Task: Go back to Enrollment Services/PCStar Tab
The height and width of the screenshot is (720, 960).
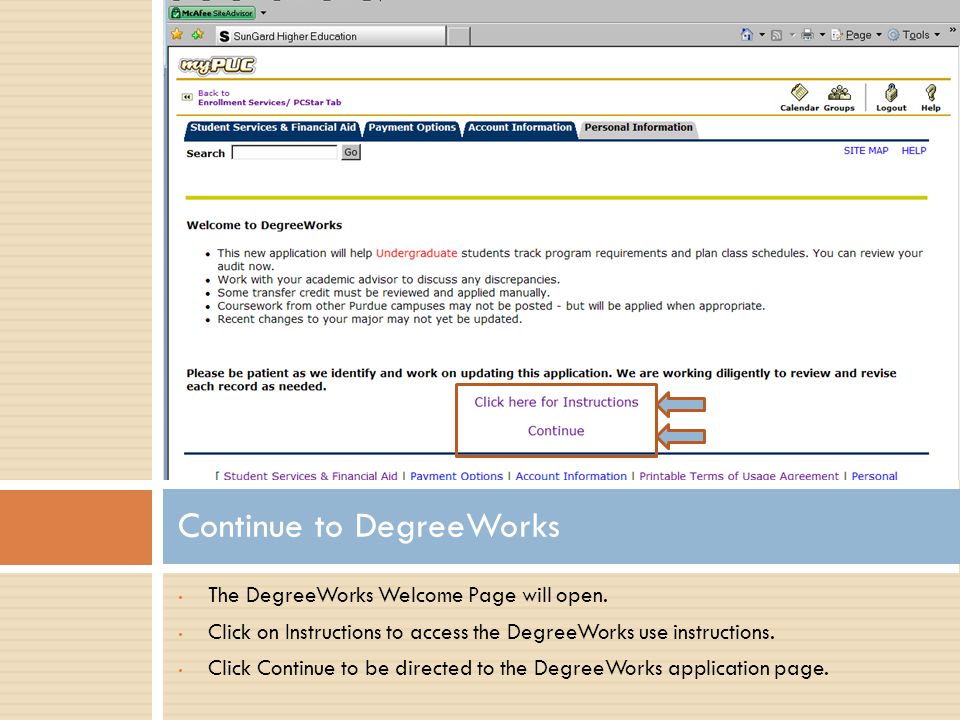Action: coord(269,98)
